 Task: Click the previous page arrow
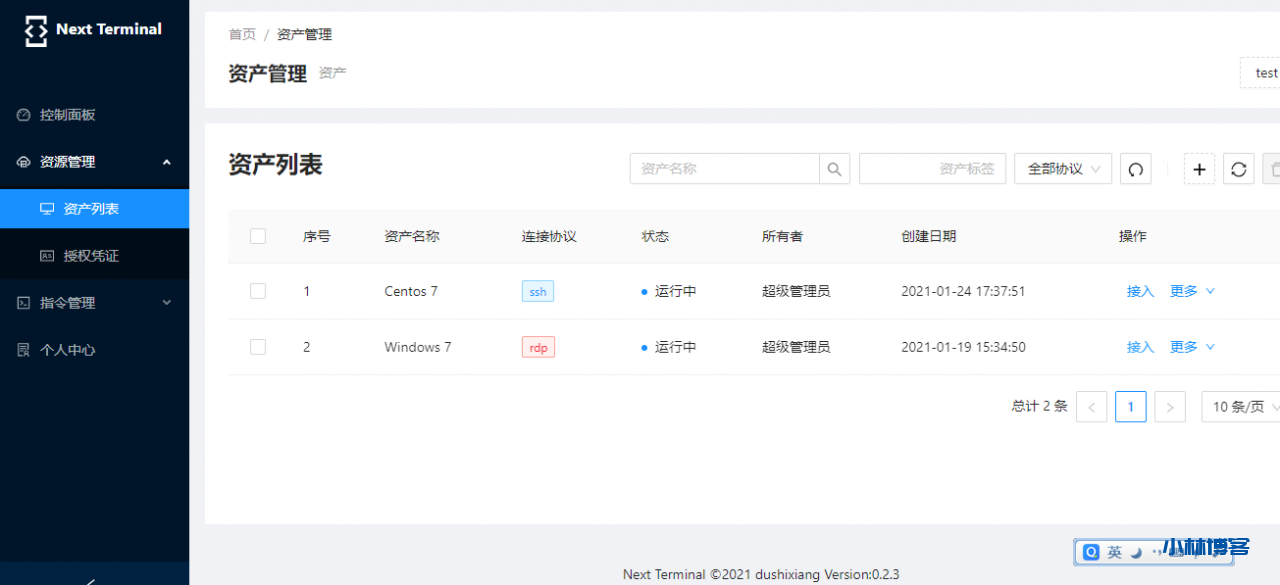(1091, 407)
